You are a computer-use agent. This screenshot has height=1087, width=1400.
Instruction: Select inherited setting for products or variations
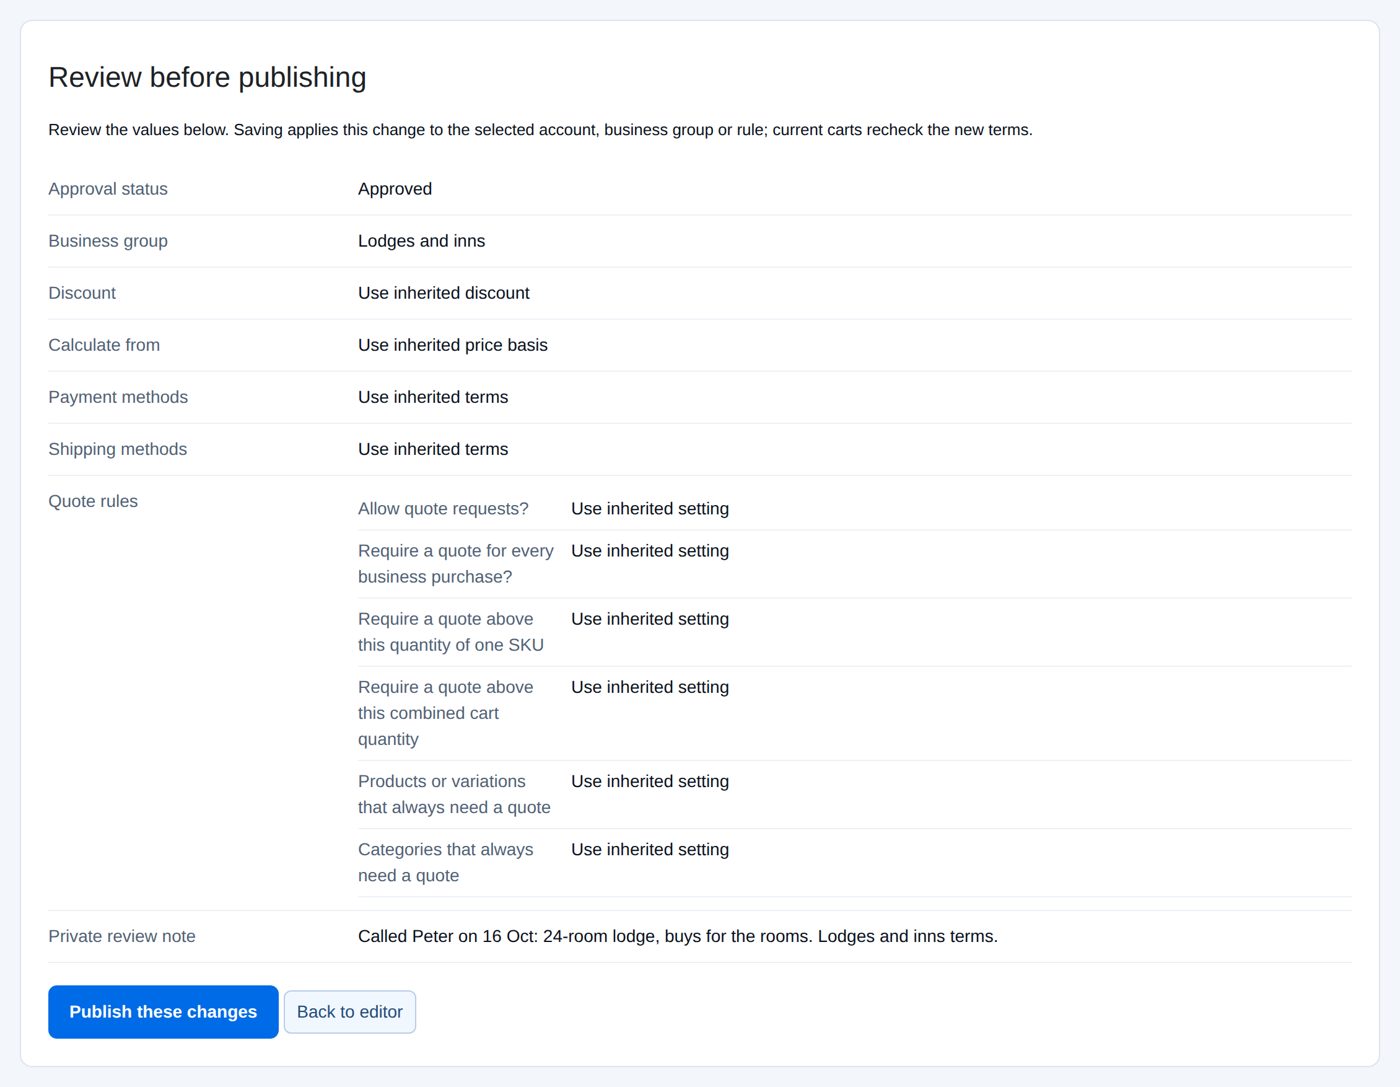pos(650,781)
